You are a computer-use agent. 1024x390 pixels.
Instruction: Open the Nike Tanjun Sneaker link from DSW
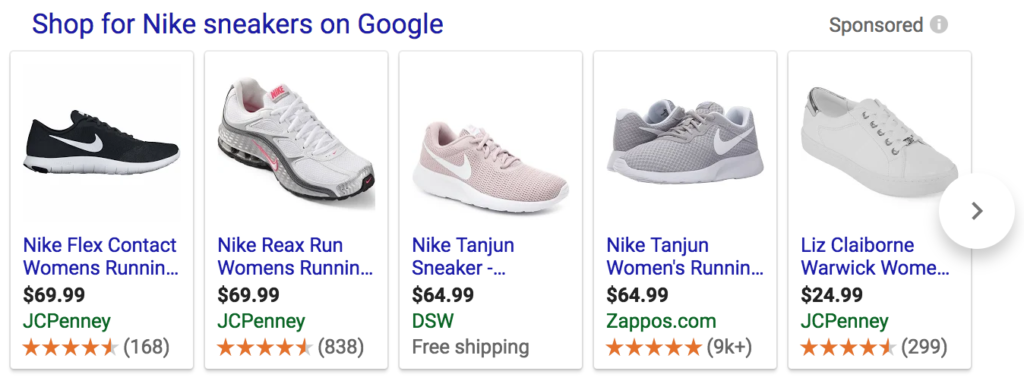[463, 257]
